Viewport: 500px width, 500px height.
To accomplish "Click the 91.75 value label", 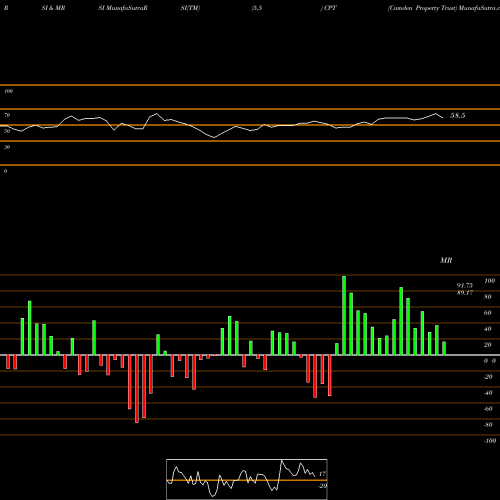I will click(465, 286).
